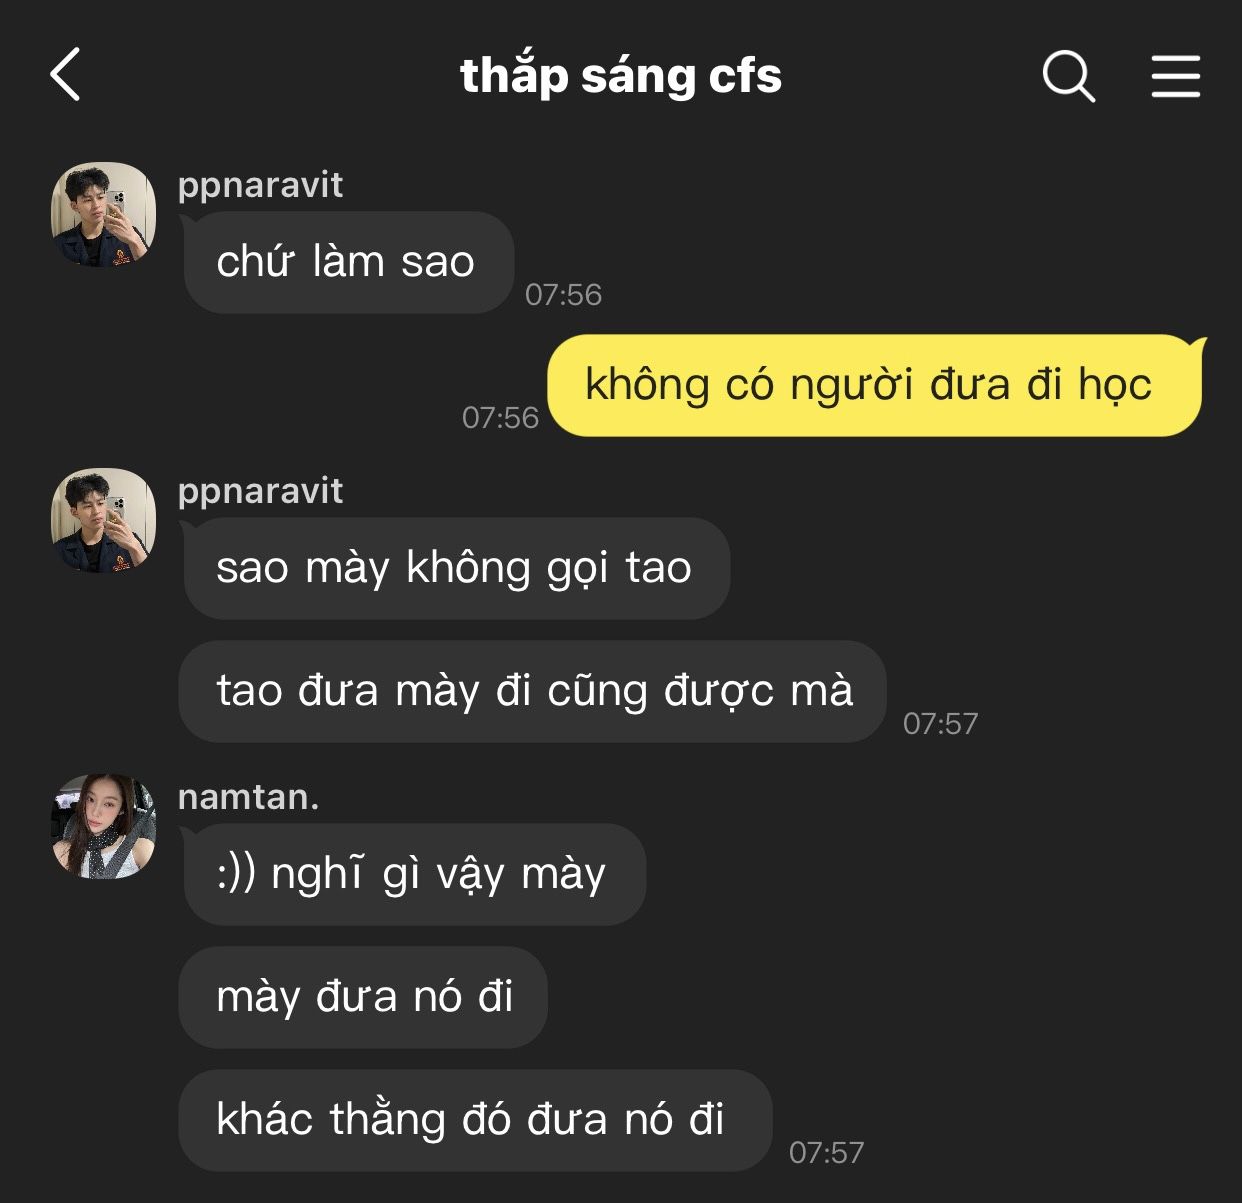The image size is (1242, 1203).
Task: Open namtan.'s profile avatar
Action: pos(104,827)
